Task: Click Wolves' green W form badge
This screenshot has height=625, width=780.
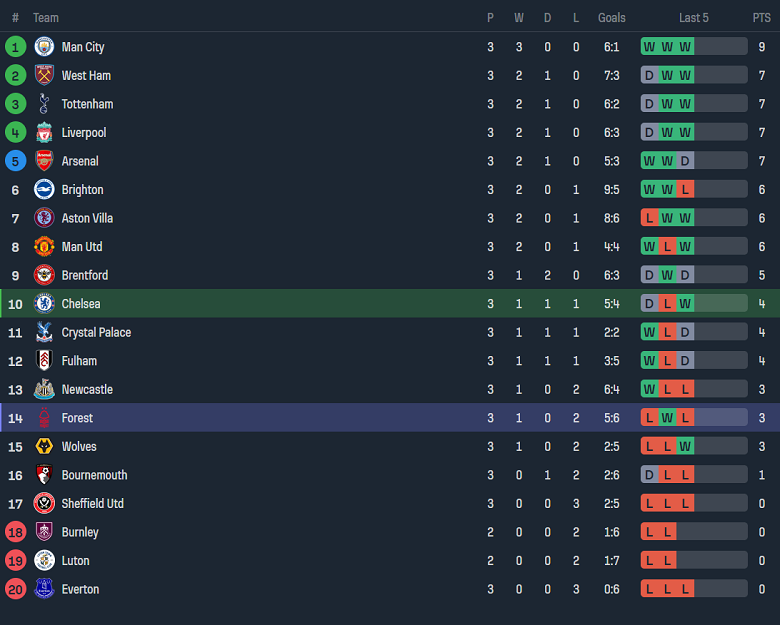Action: pos(685,446)
